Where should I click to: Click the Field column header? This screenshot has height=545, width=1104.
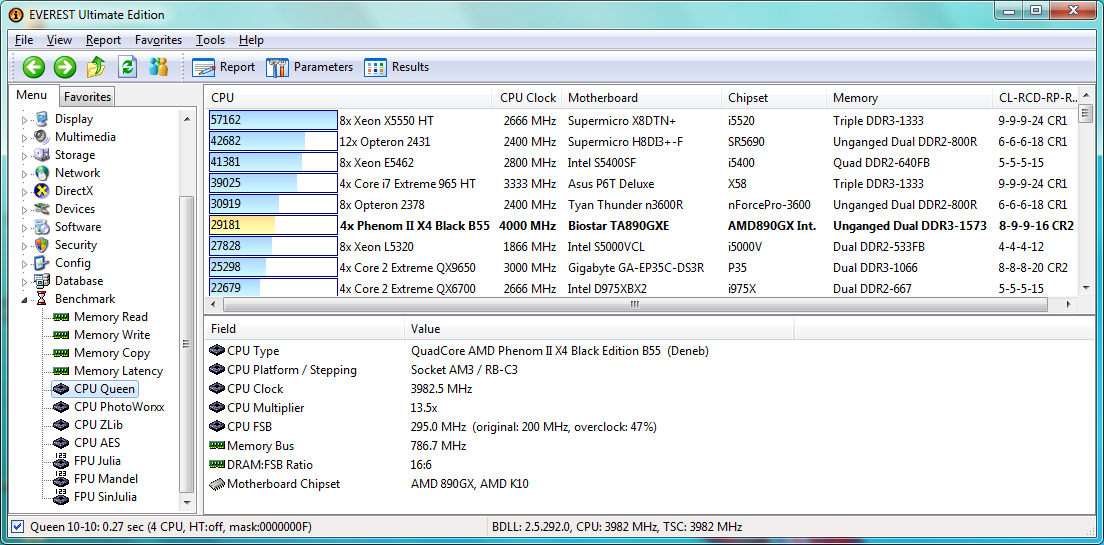click(304, 329)
